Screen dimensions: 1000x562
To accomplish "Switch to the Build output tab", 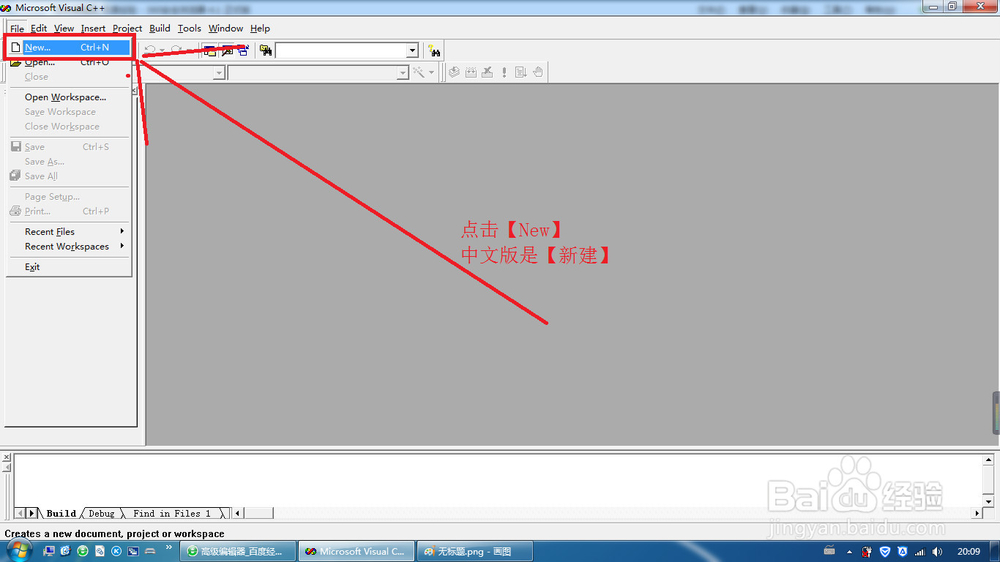I will (x=61, y=514).
